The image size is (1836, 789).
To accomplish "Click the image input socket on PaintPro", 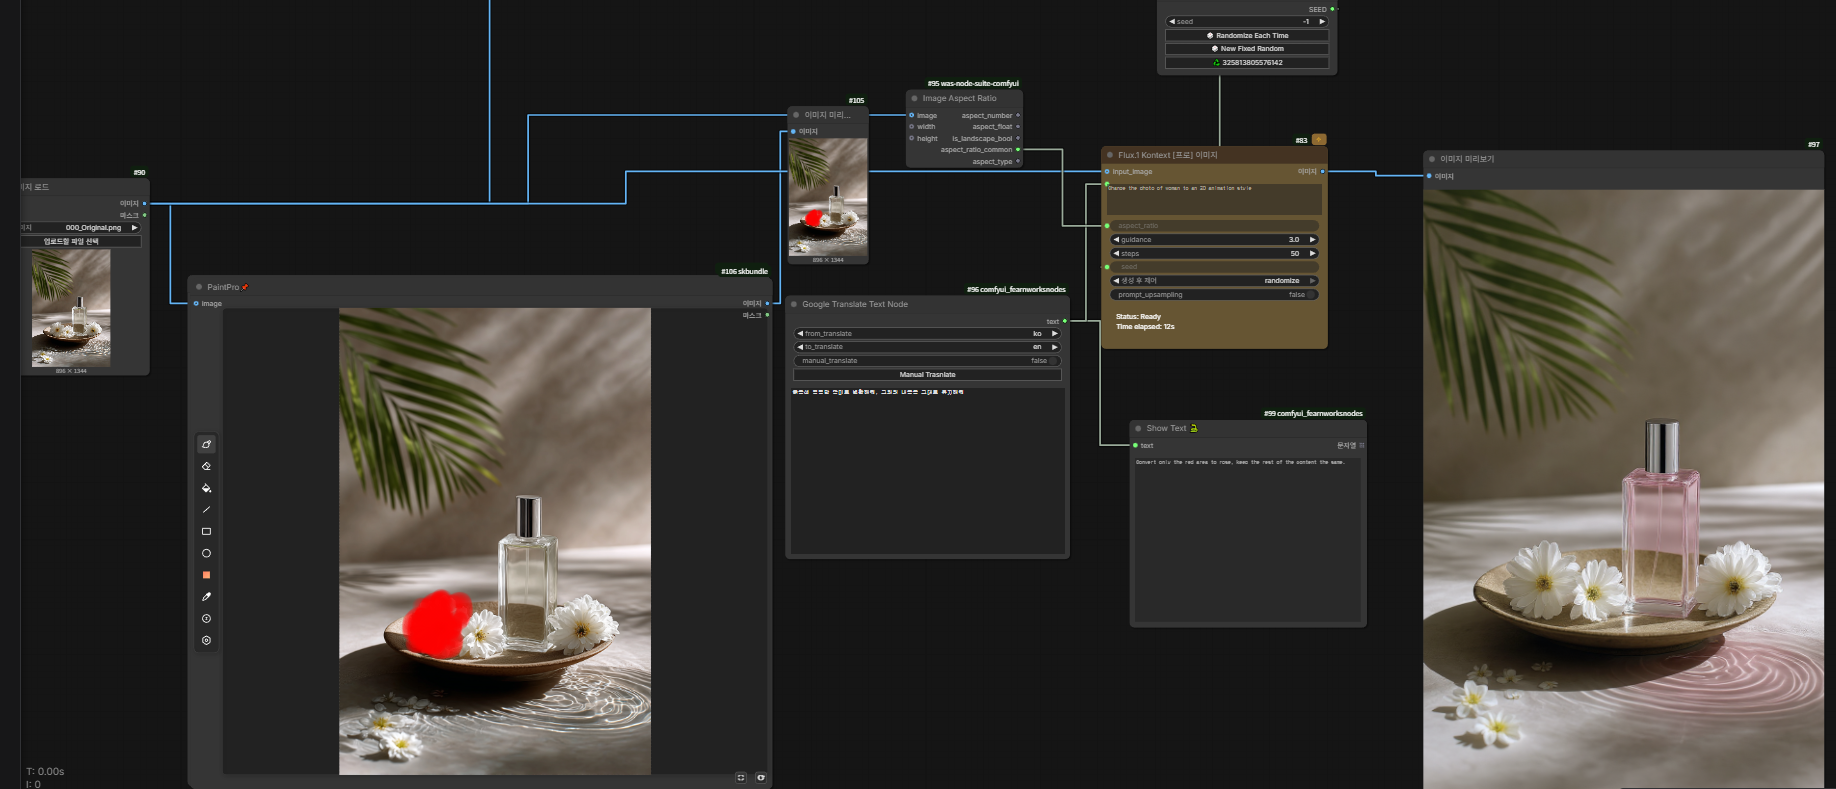I will (196, 303).
